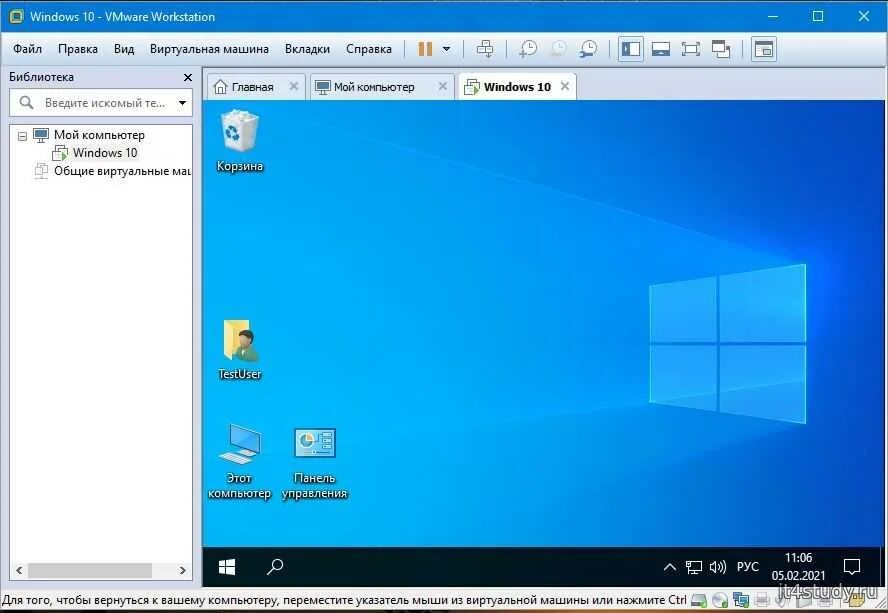
Task: Toggle the console view toolbar icon
Action: (763, 49)
